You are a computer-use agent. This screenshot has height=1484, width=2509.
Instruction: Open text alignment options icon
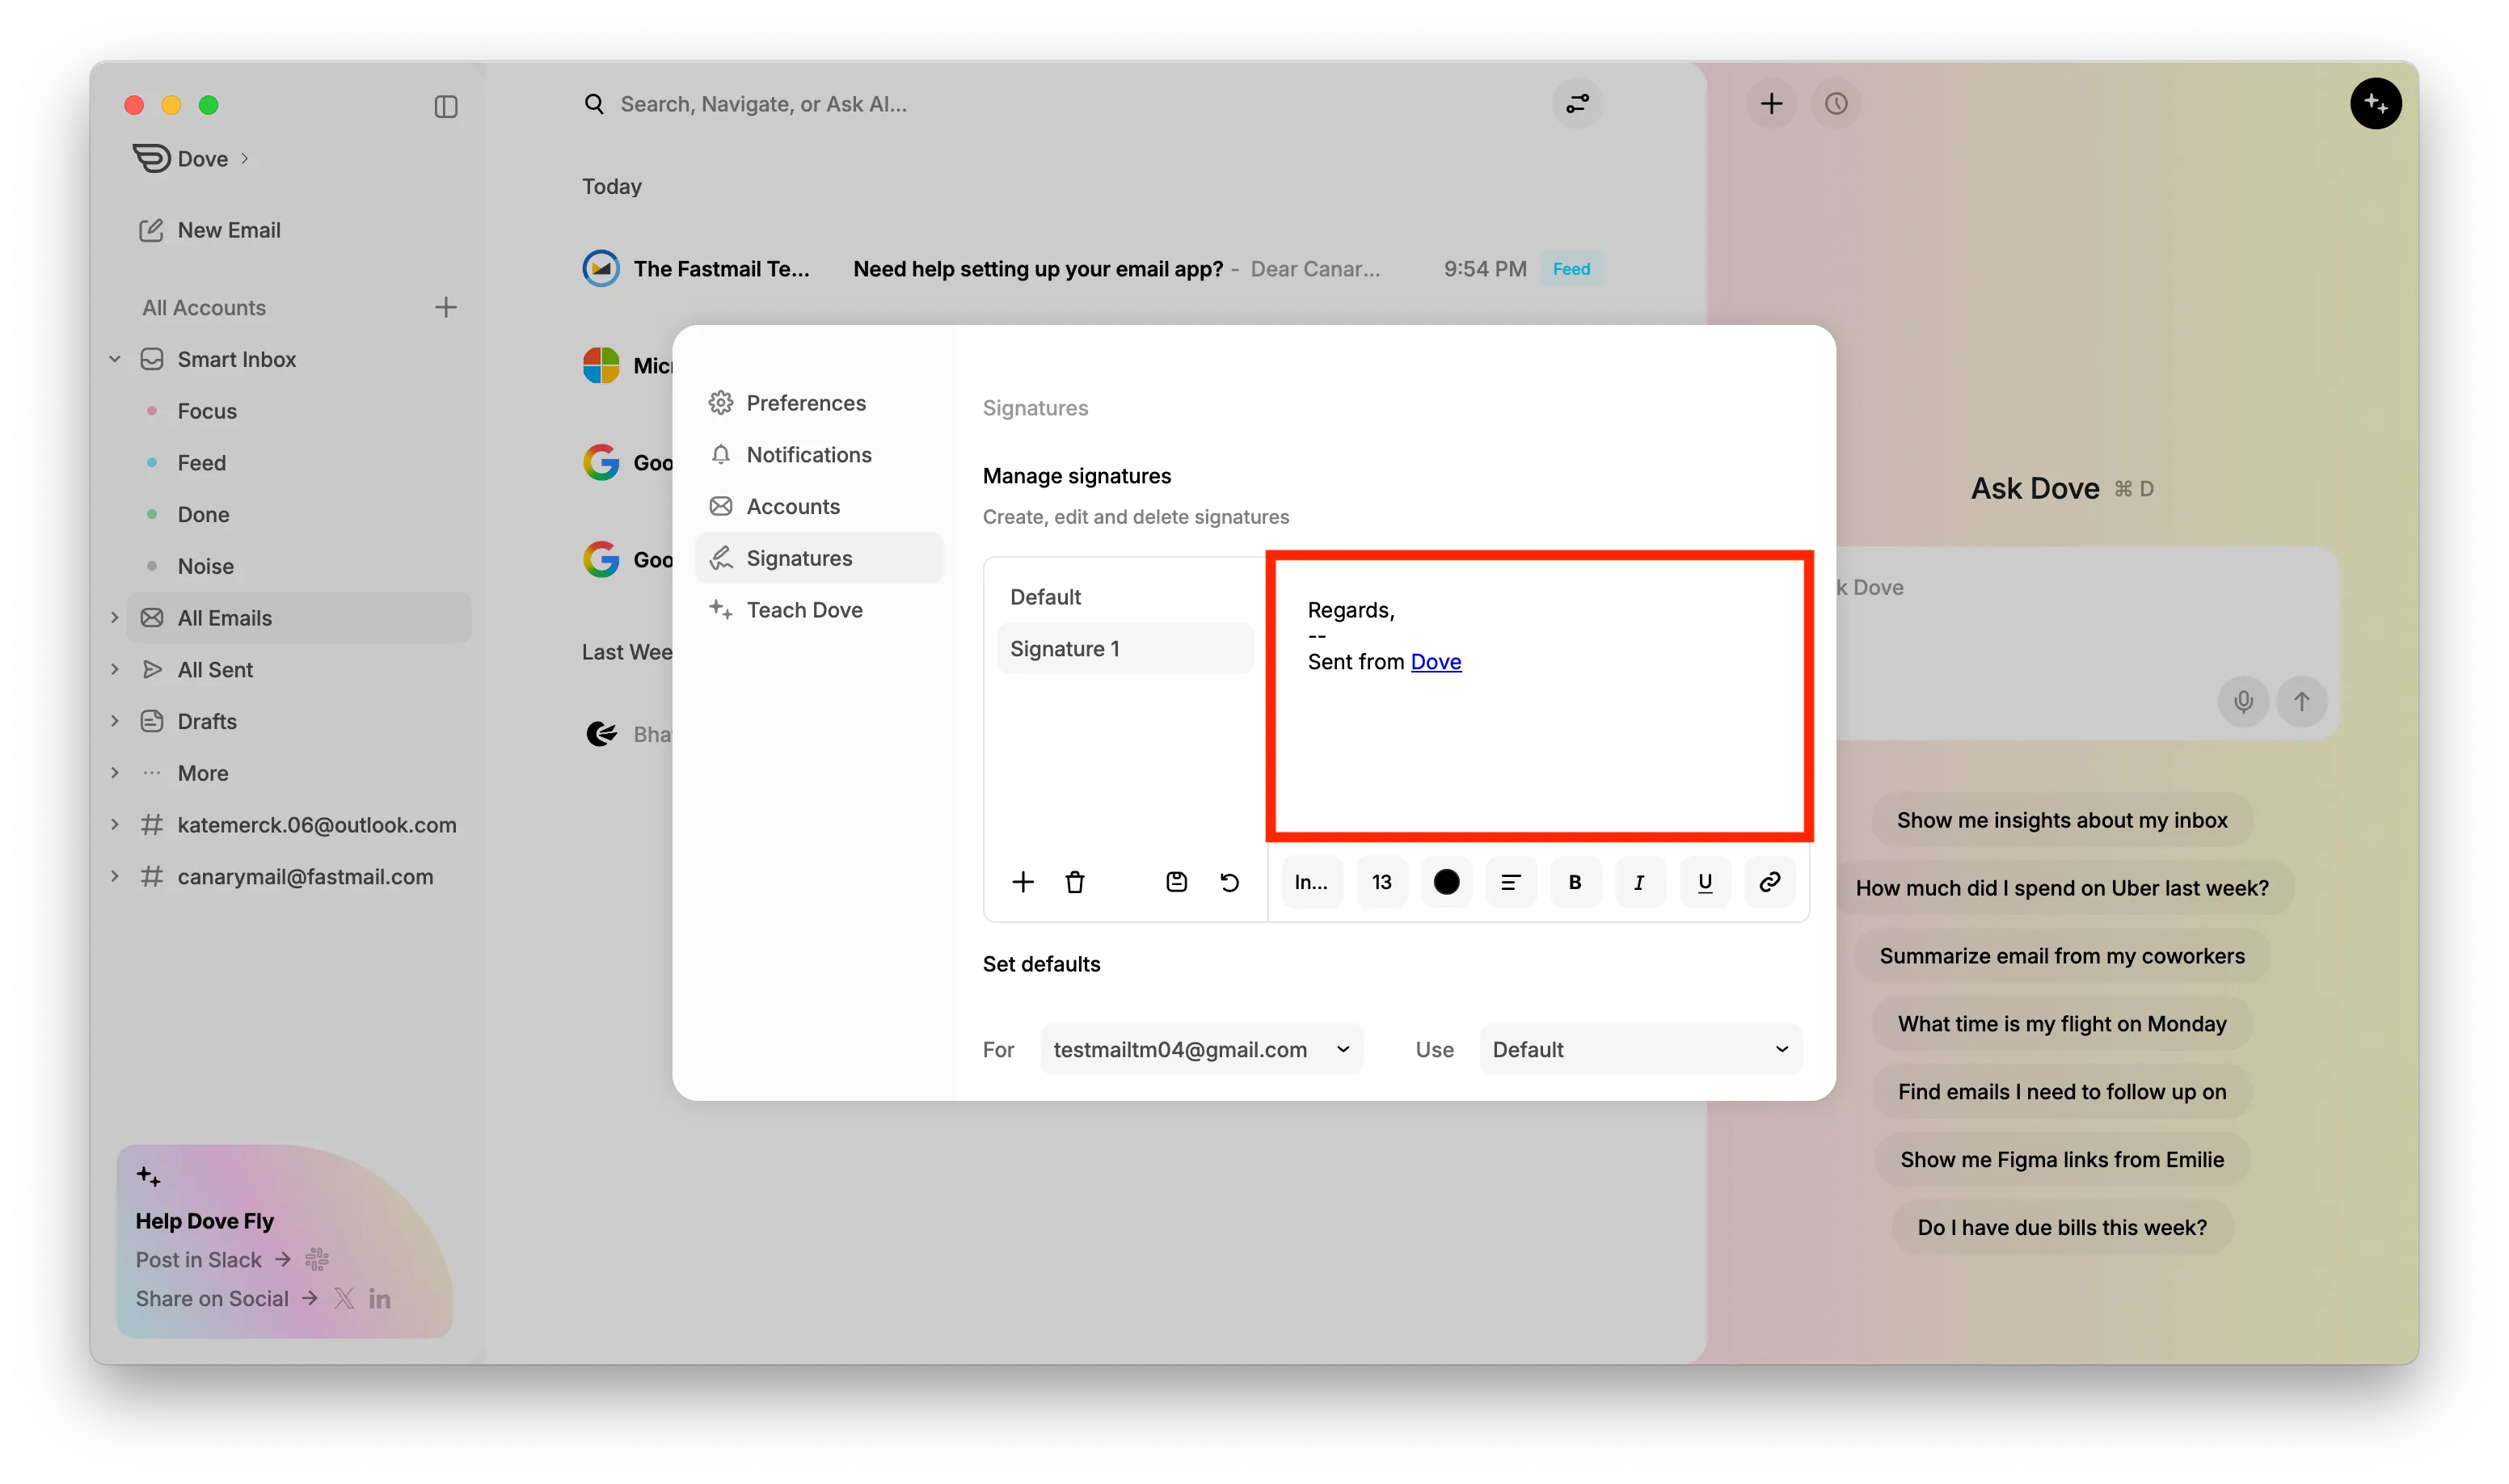click(1510, 882)
